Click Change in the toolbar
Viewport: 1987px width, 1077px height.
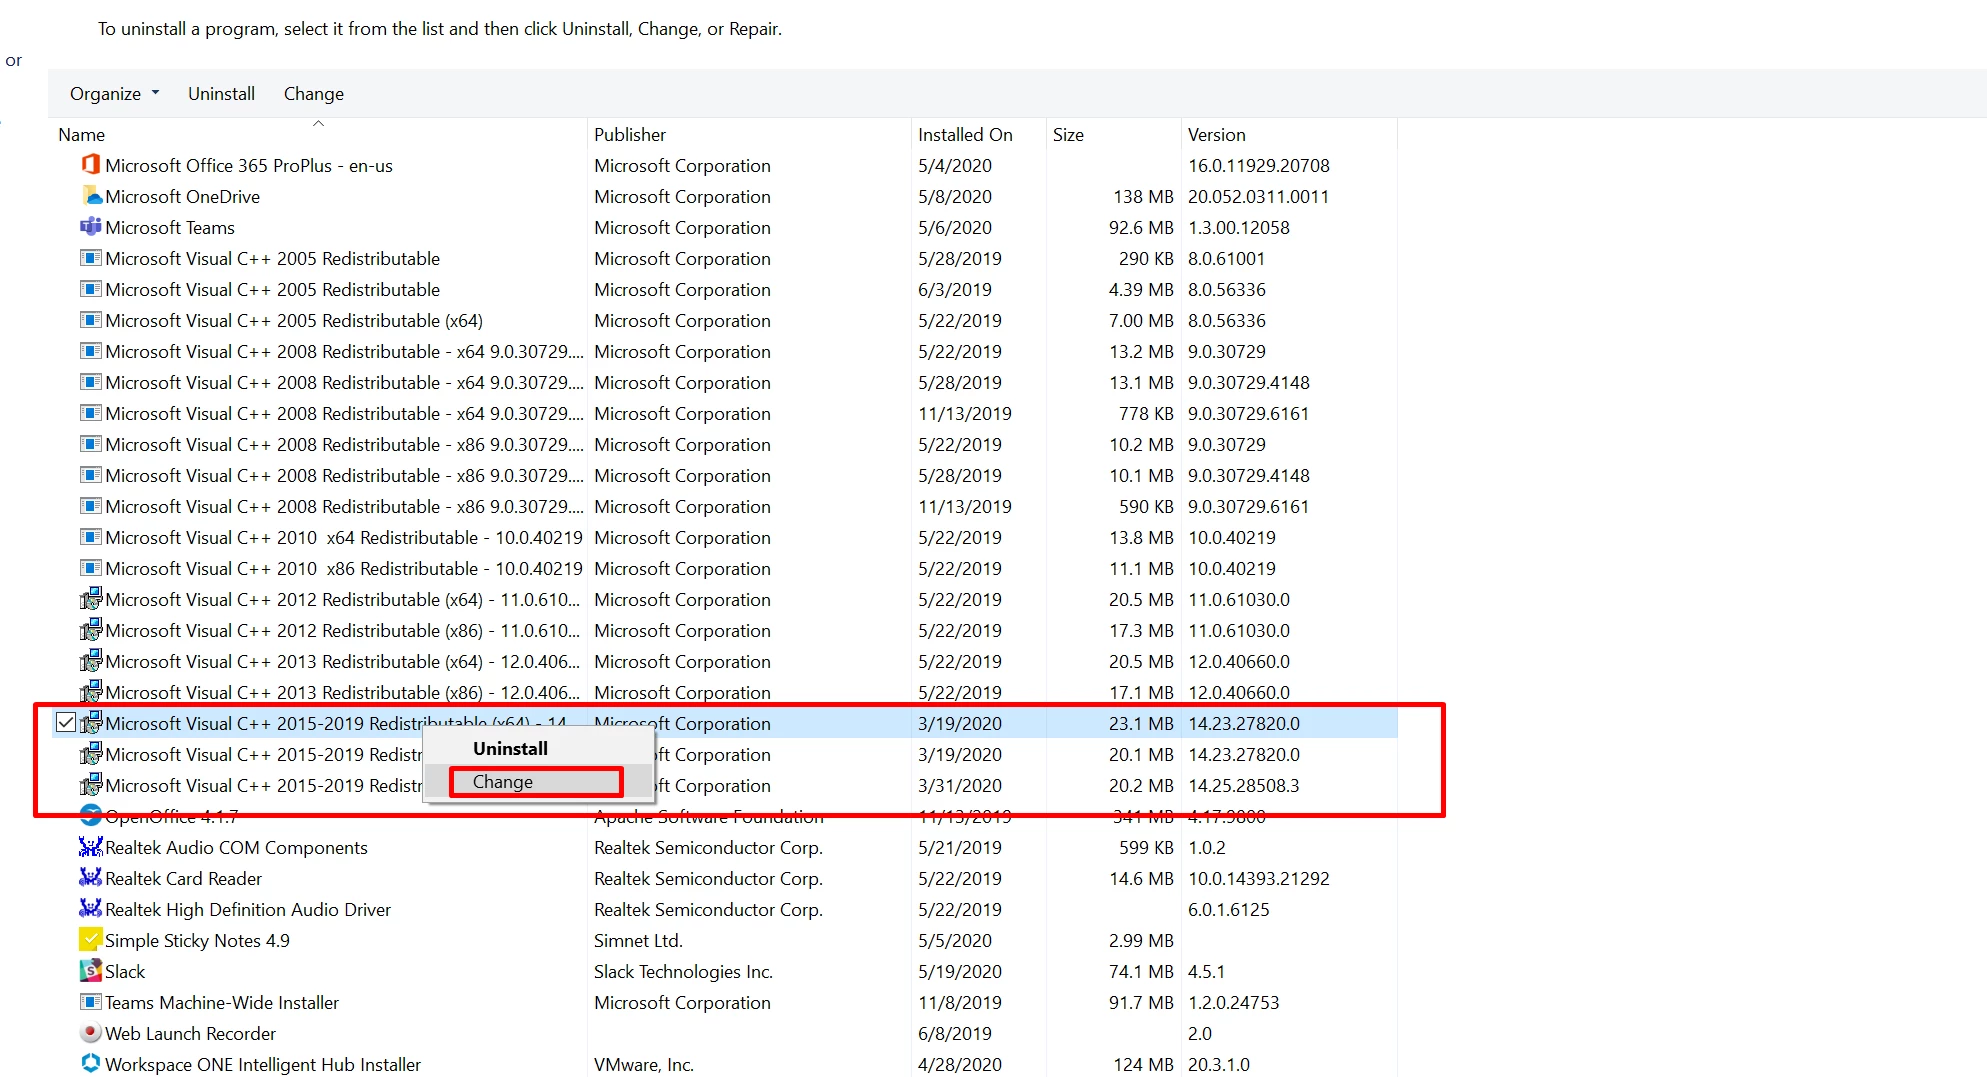[314, 93]
